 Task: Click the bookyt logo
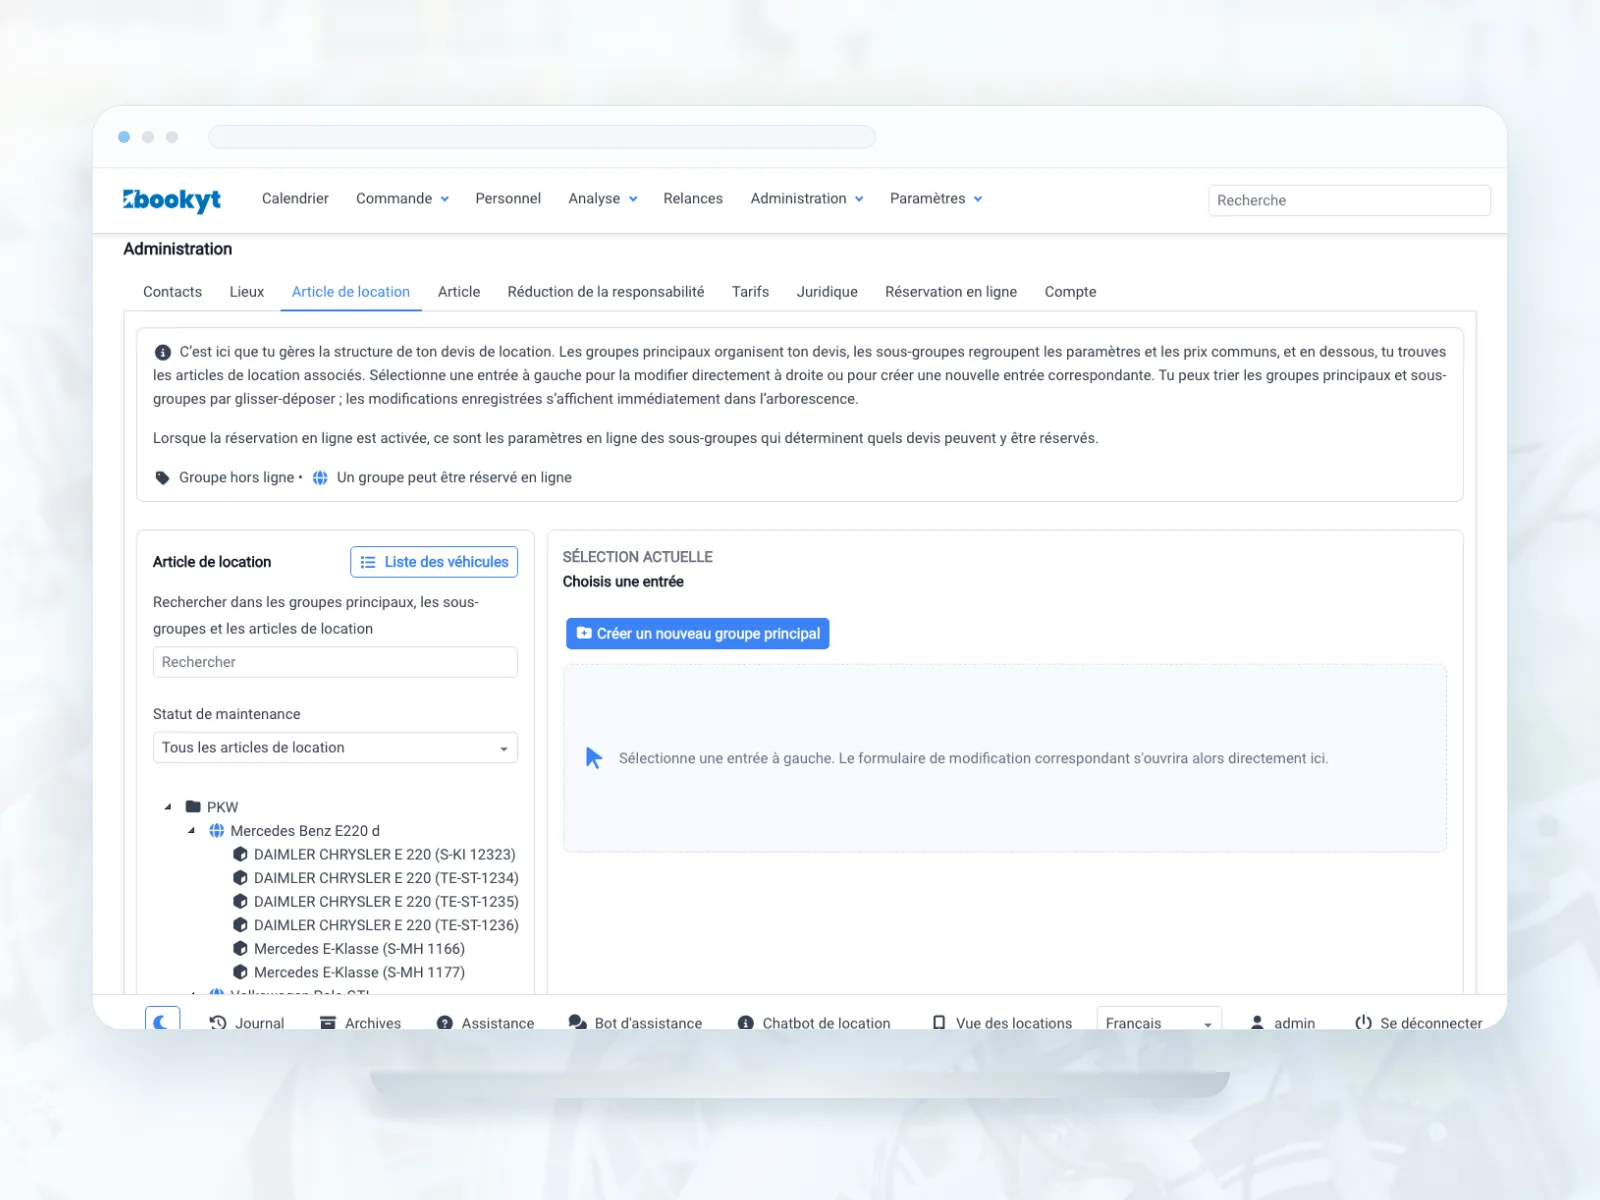172,200
